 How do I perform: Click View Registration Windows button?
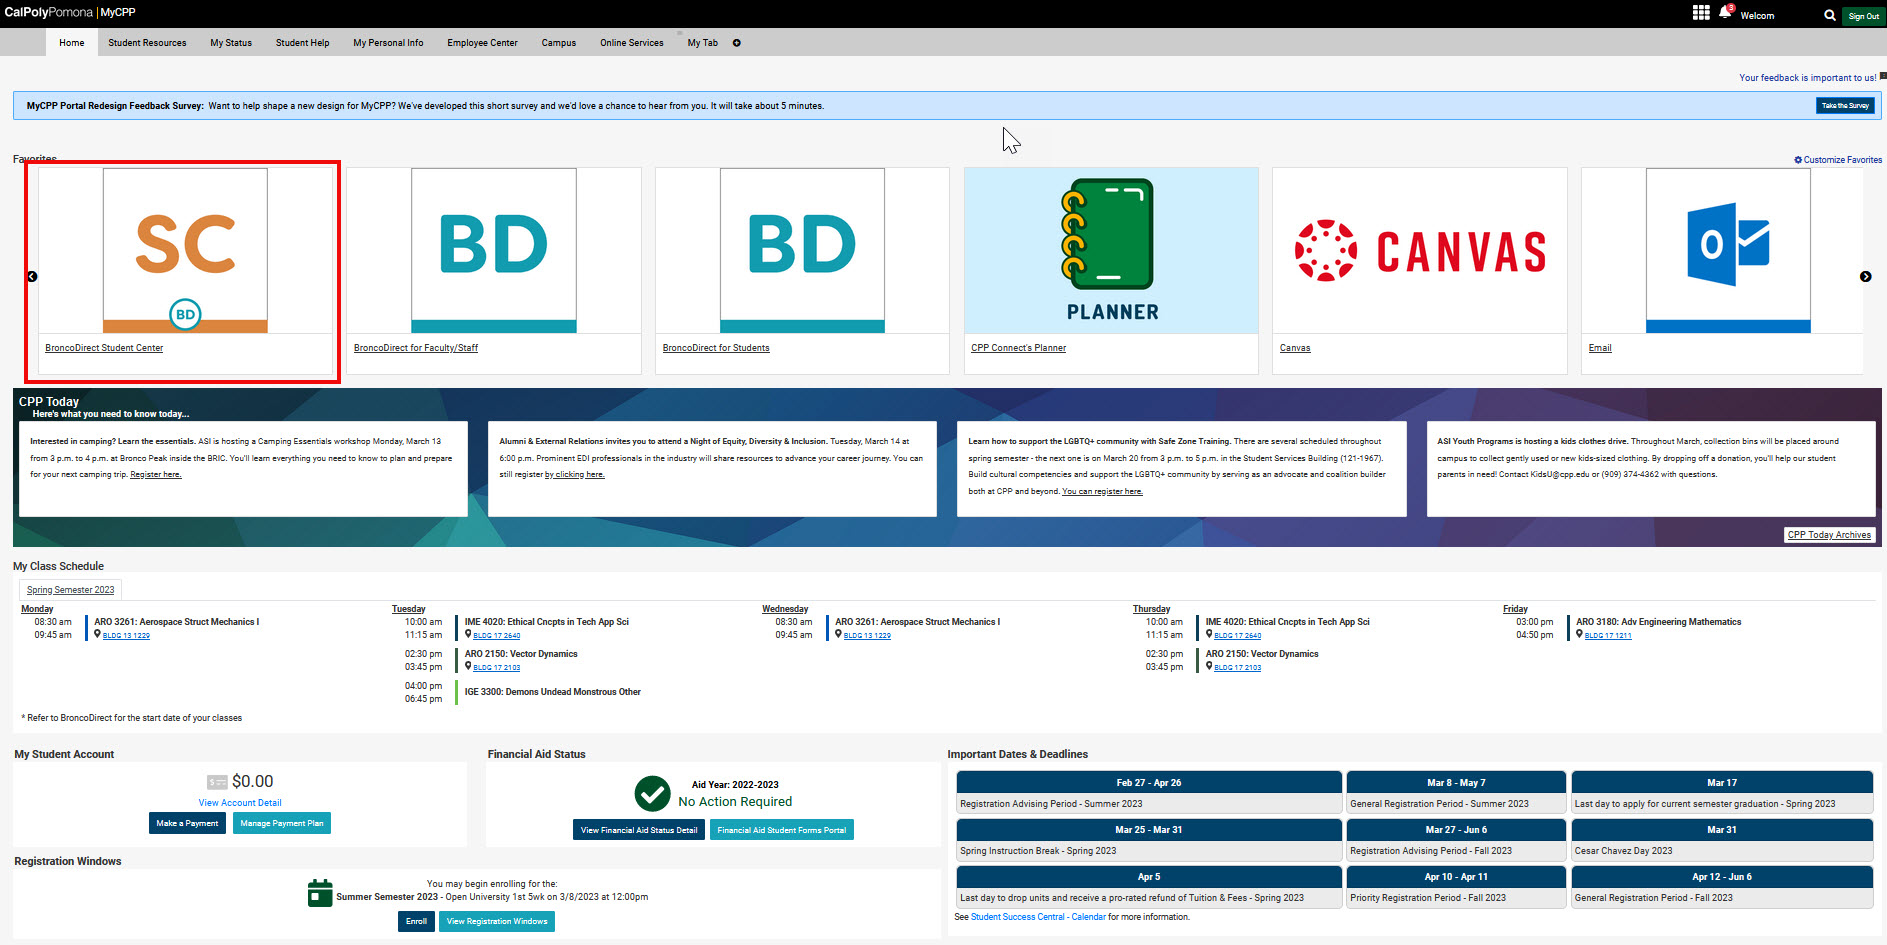[x=497, y=921]
